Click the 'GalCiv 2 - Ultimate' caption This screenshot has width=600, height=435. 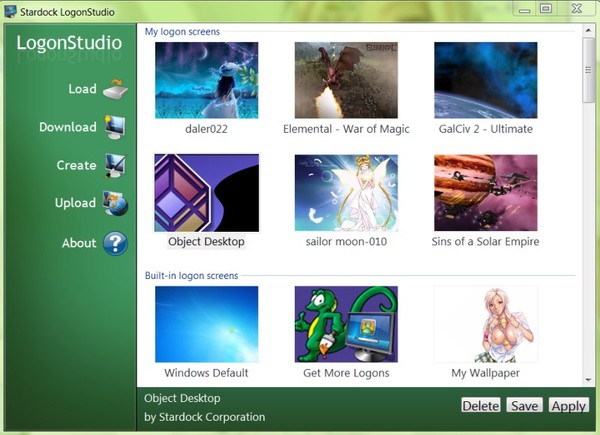tap(486, 129)
